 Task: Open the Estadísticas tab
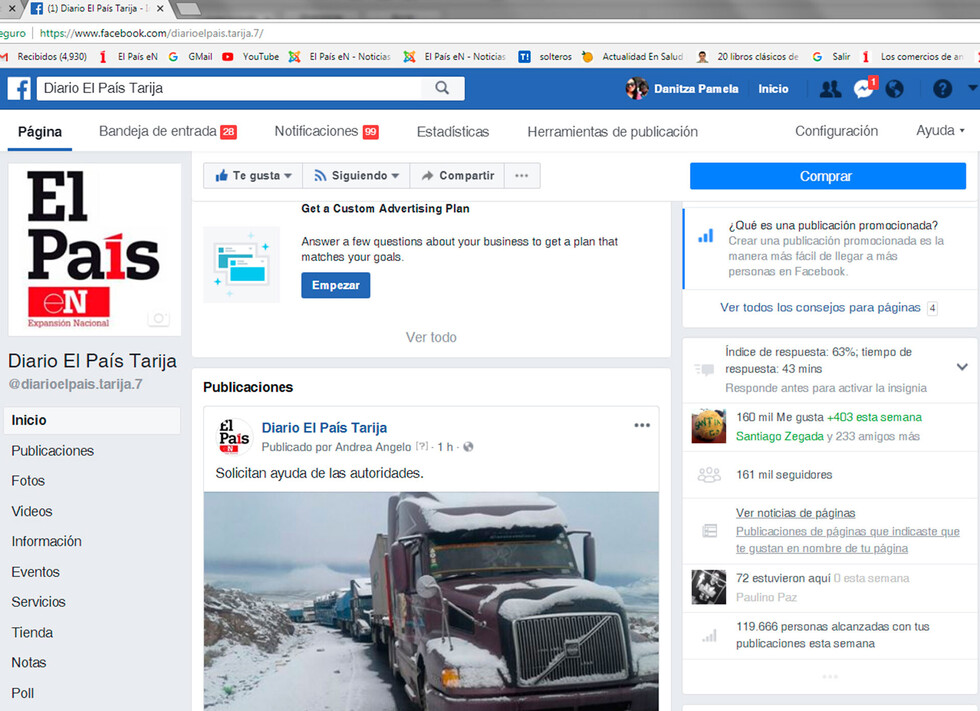453,132
